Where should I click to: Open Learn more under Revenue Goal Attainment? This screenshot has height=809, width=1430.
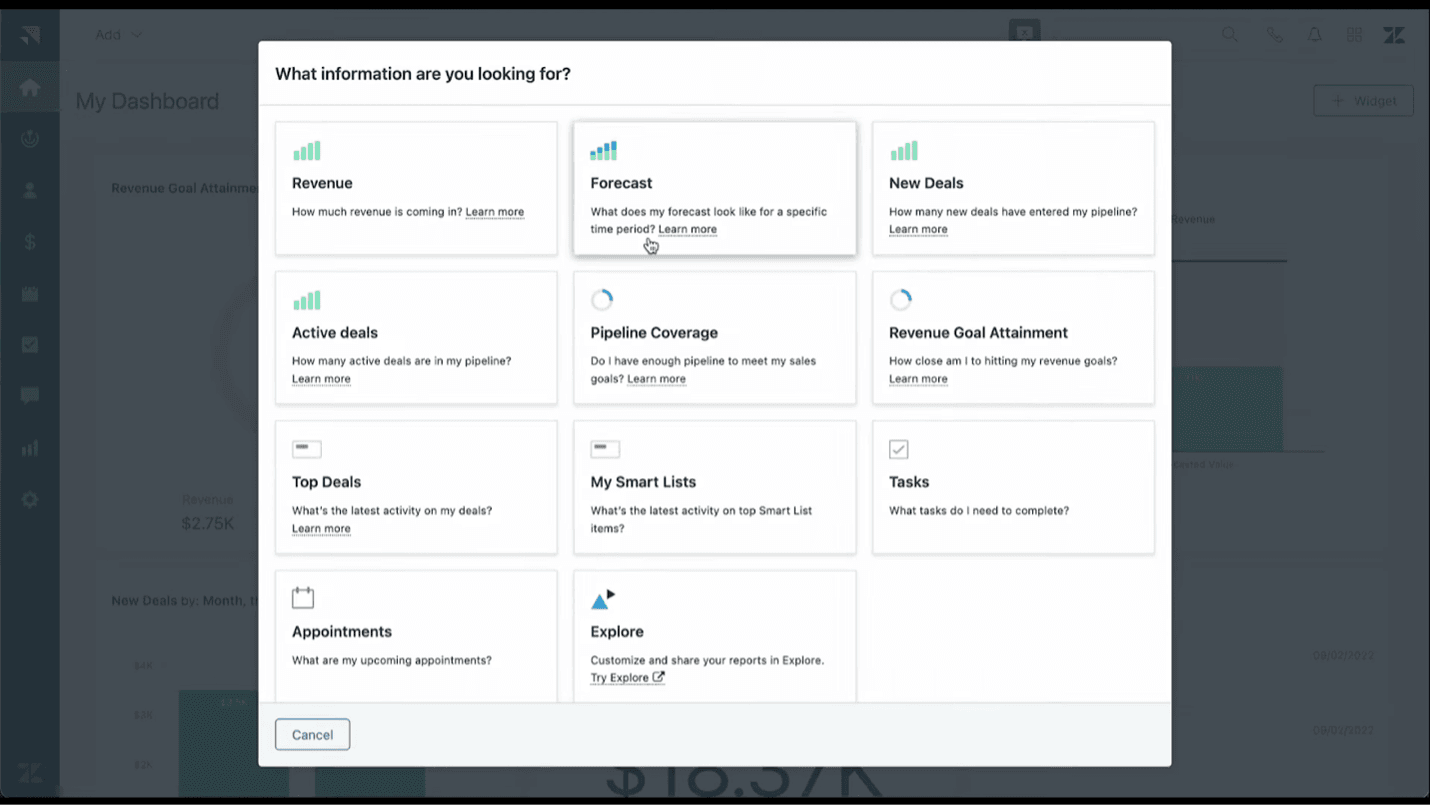[918, 379]
